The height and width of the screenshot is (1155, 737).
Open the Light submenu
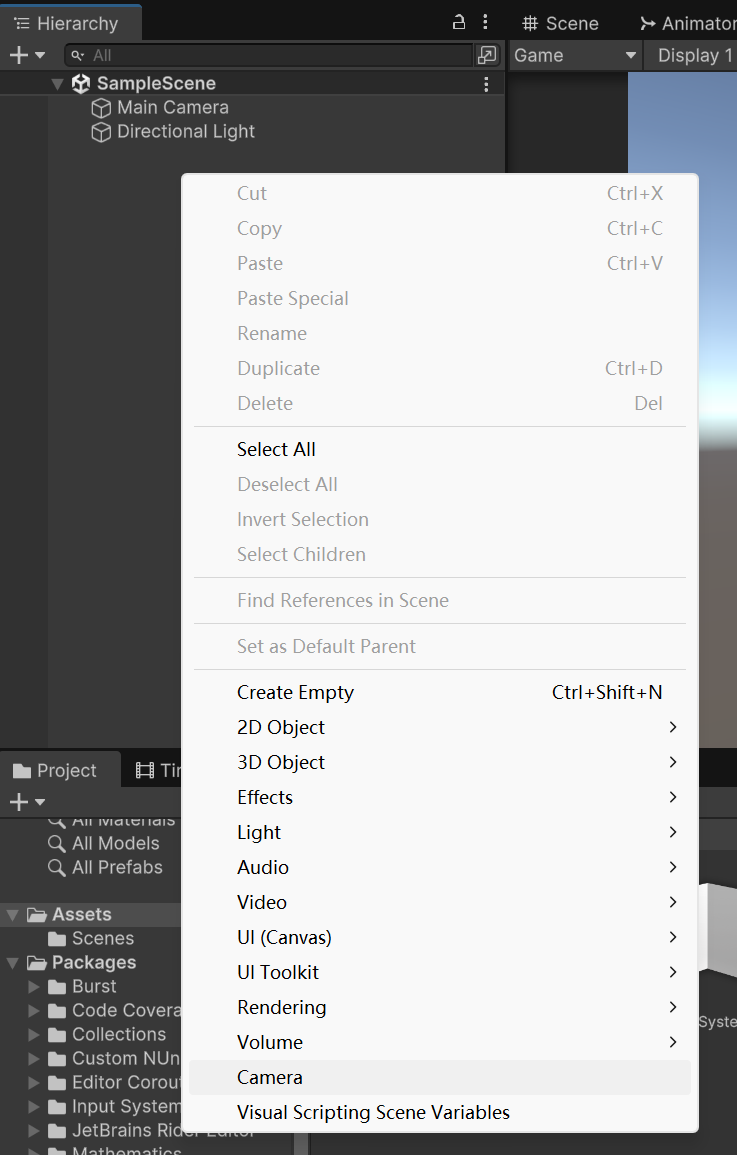(440, 832)
